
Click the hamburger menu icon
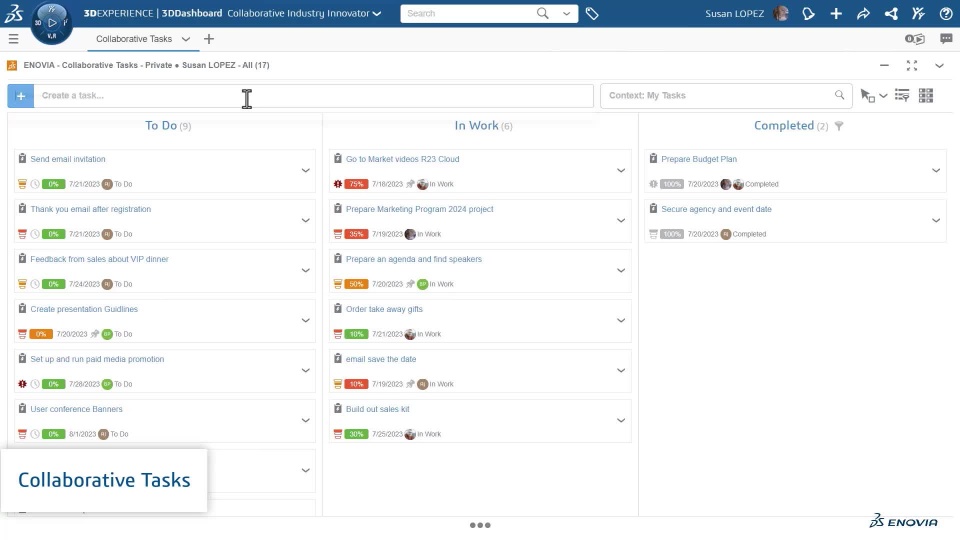13,39
